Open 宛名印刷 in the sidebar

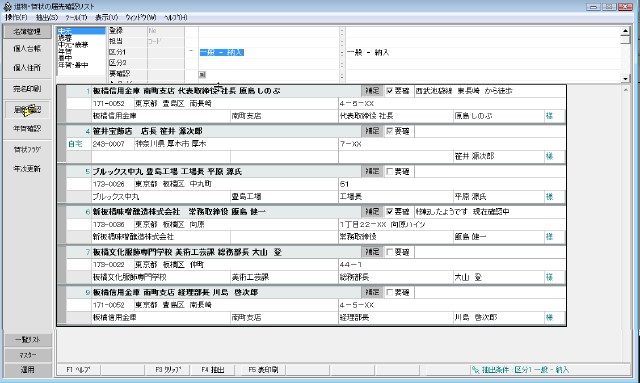[x=27, y=89]
